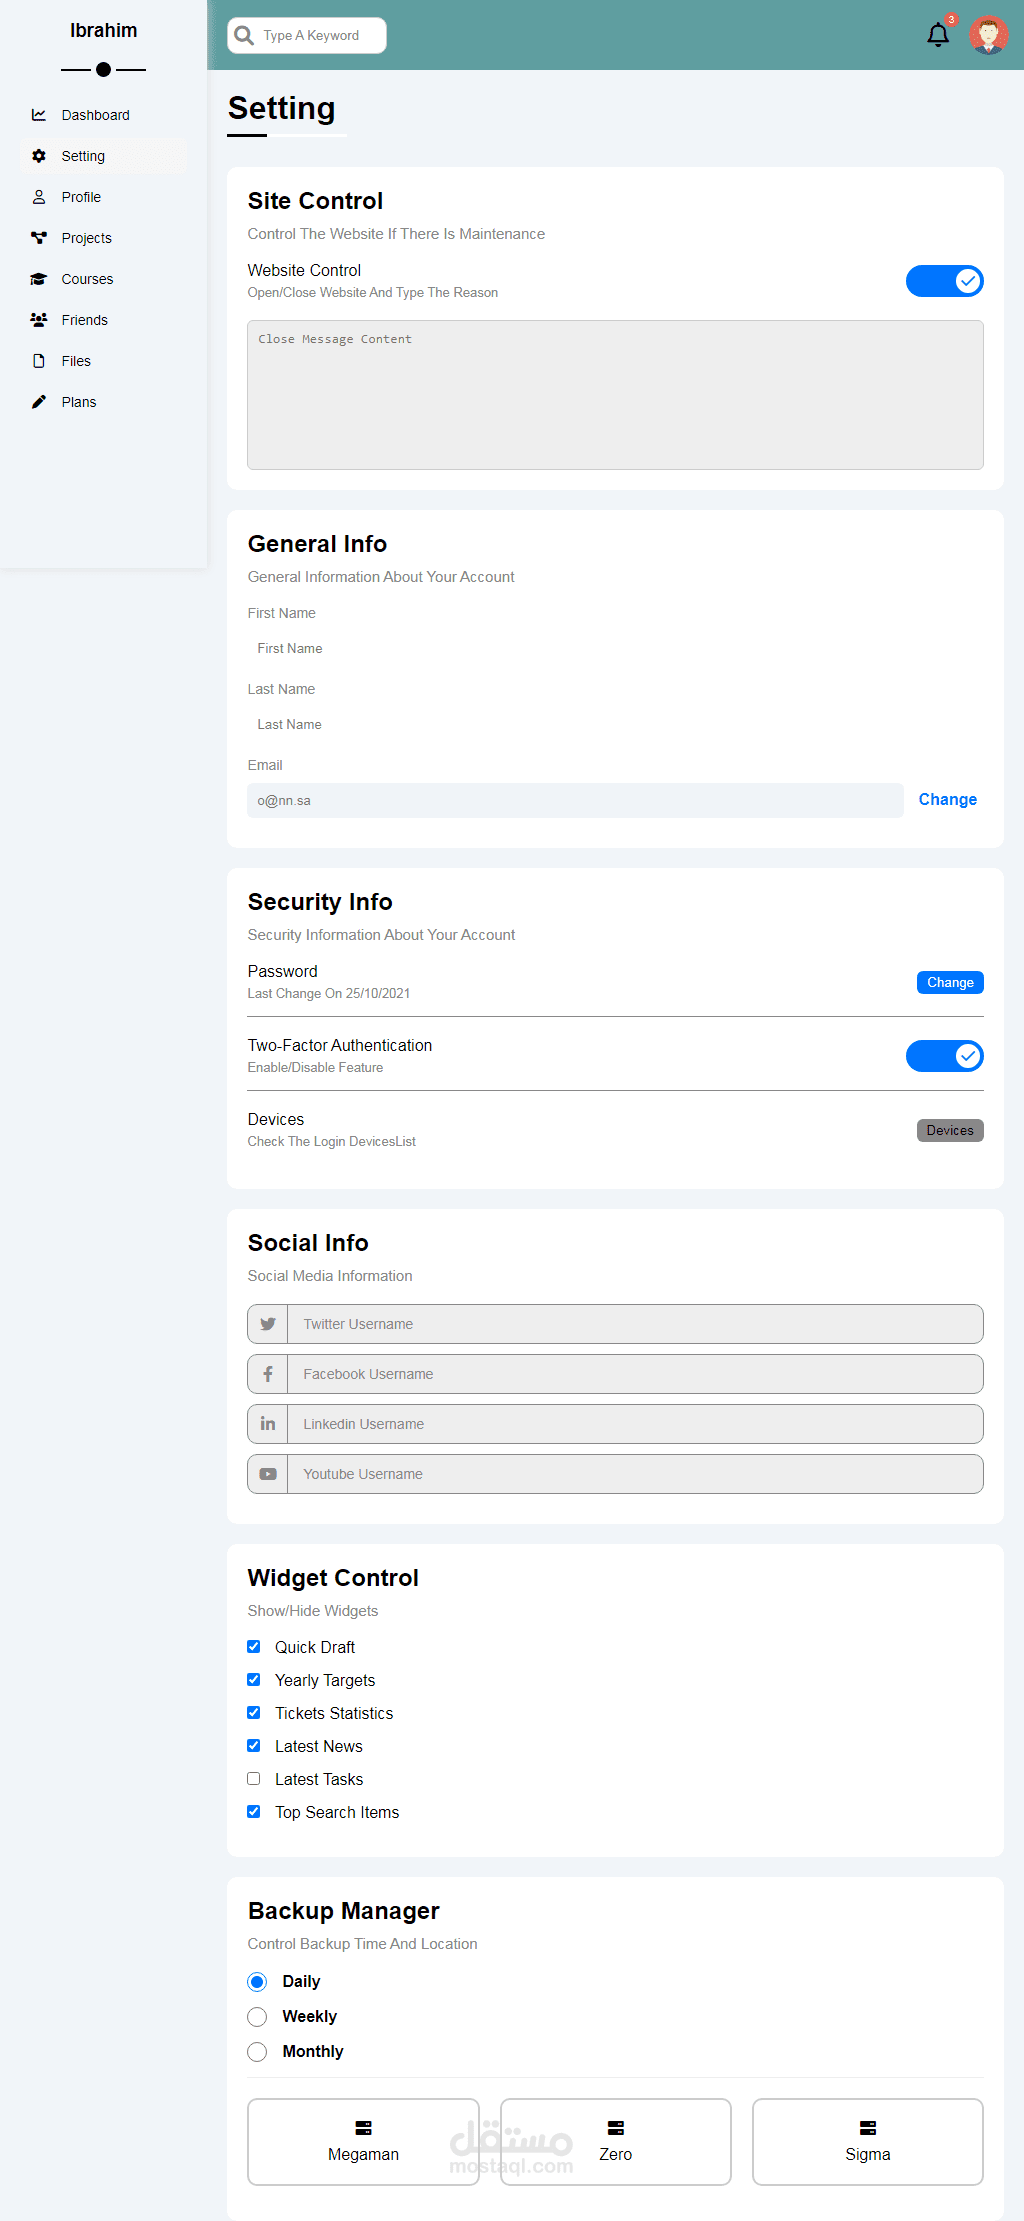The width and height of the screenshot is (1024, 2221).
Task: Click the search magnifier icon
Action: click(x=244, y=36)
